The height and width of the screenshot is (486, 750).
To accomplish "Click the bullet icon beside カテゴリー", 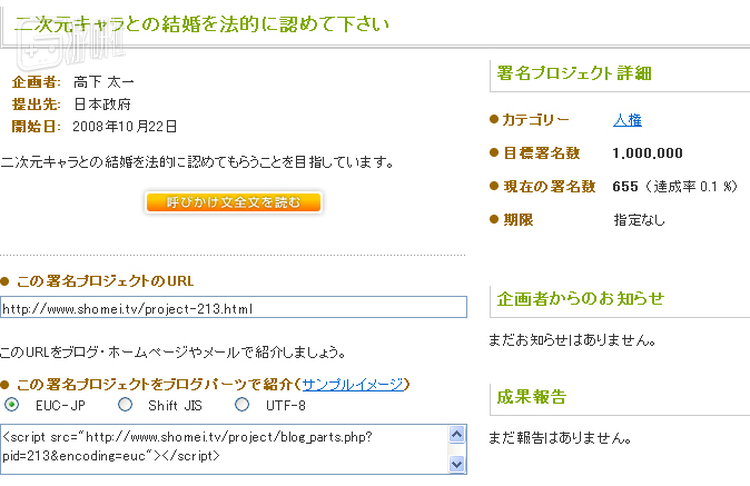I will (493, 120).
